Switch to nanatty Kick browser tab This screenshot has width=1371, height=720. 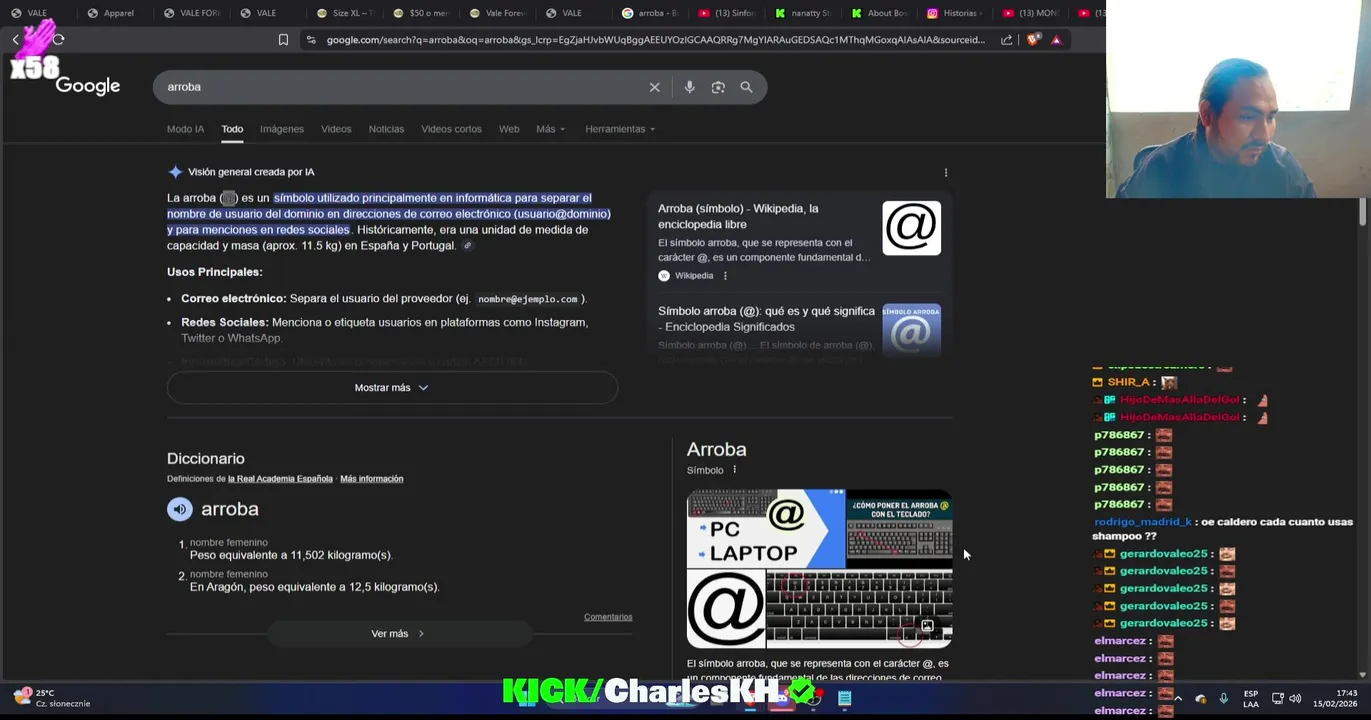[802, 13]
